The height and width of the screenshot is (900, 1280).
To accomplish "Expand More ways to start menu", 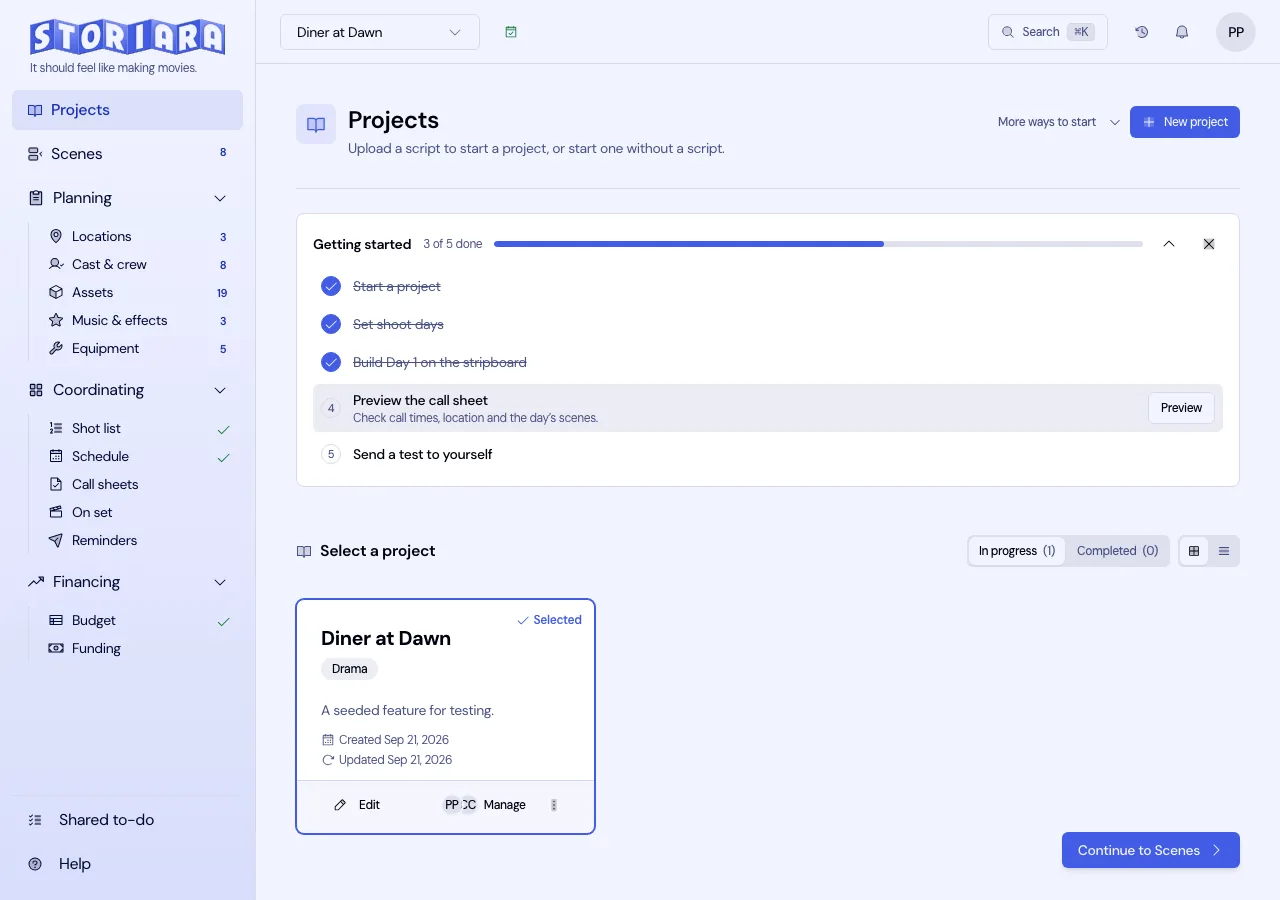I will pos(1059,122).
